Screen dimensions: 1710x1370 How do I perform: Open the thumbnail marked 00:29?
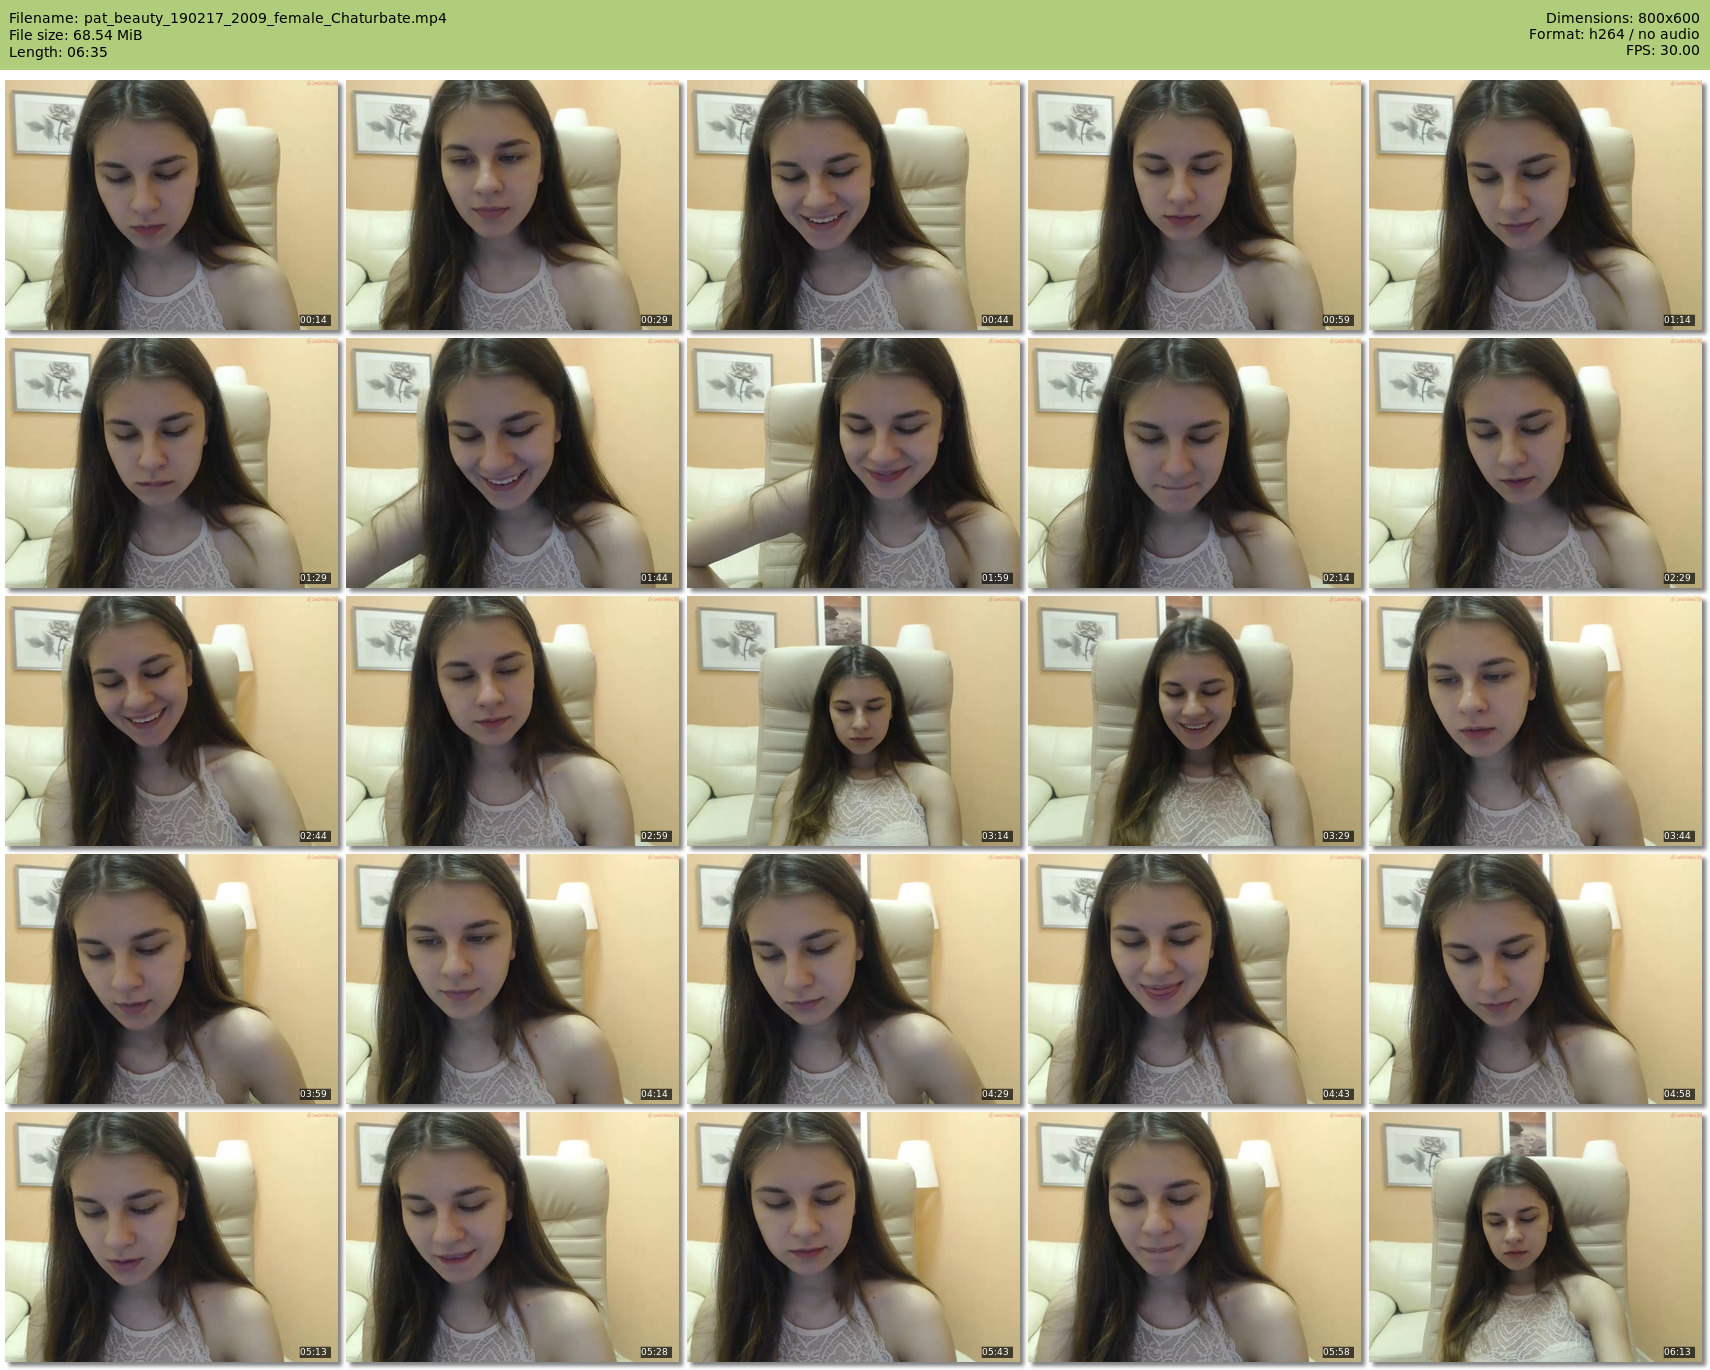513,205
